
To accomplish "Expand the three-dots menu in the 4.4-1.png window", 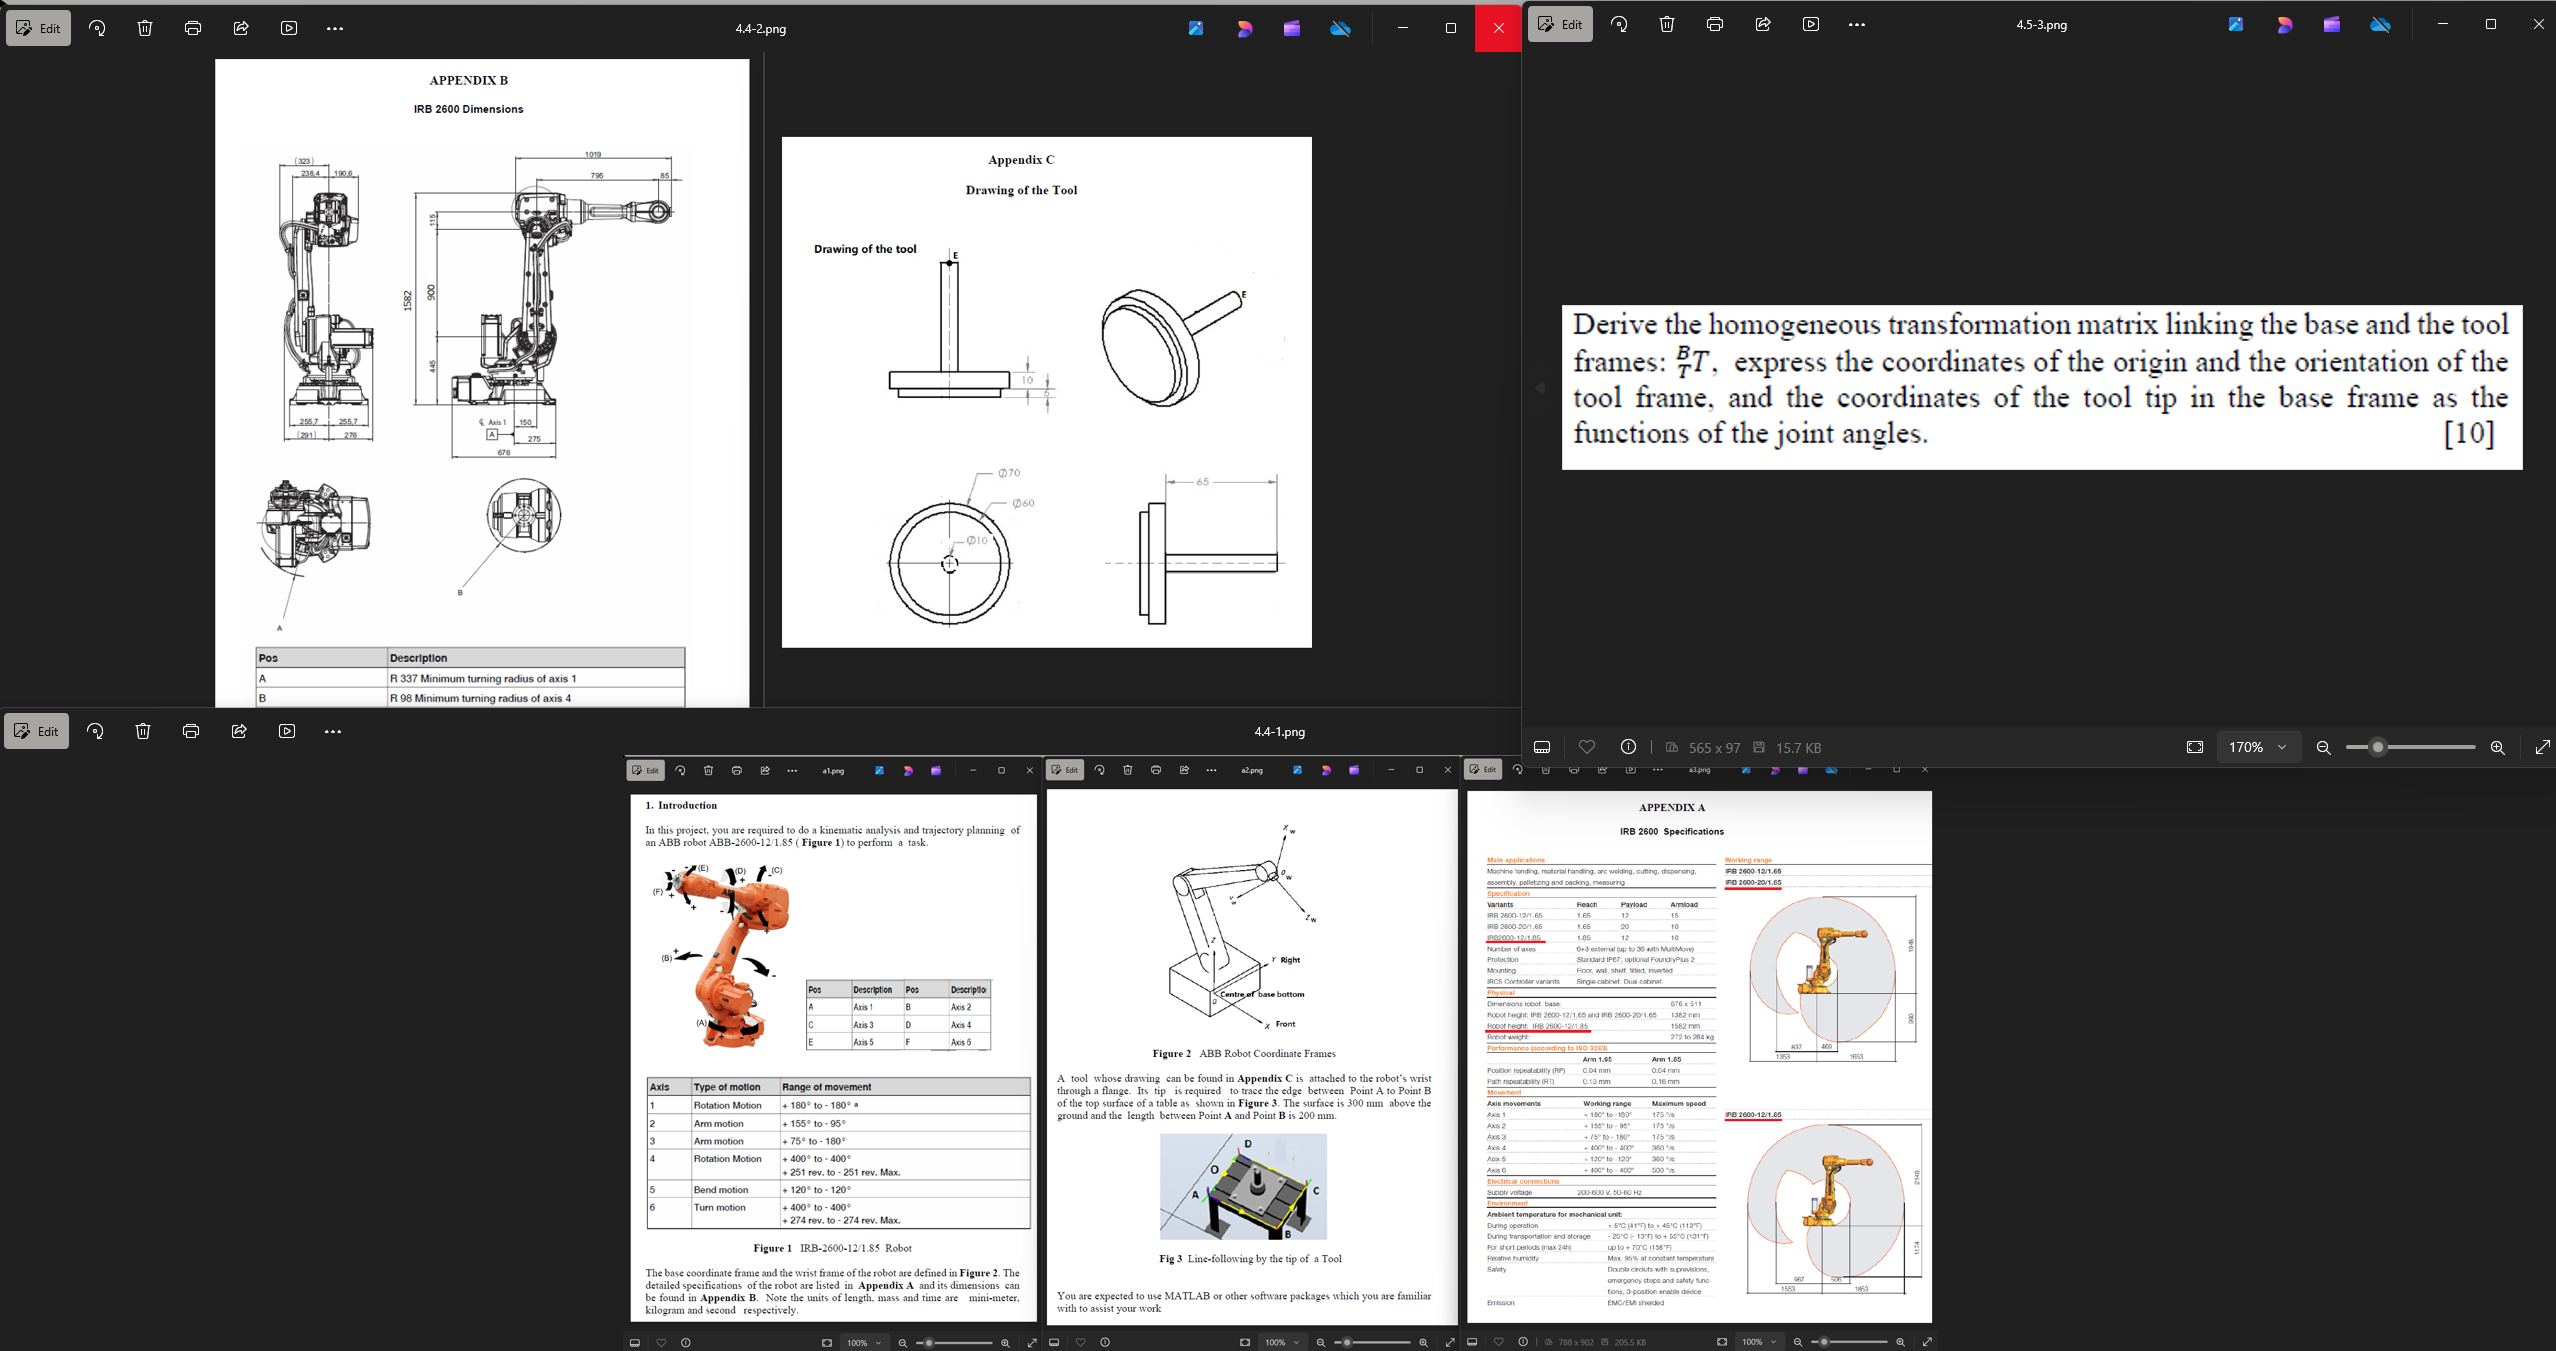I will coord(333,731).
